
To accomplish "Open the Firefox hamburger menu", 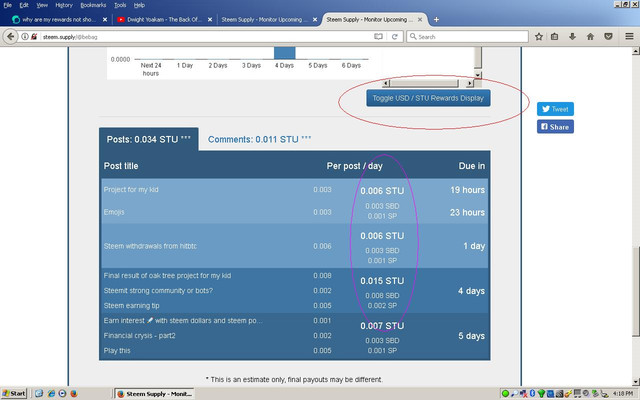I will click(x=629, y=37).
